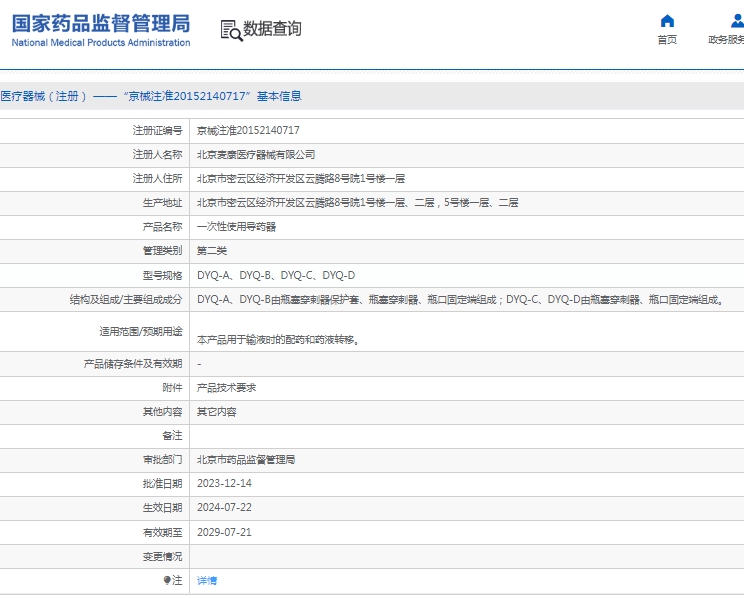The height and width of the screenshot is (598, 744).
Task: Click expiry date 2029-07-21
Action: click(x=224, y=532)
